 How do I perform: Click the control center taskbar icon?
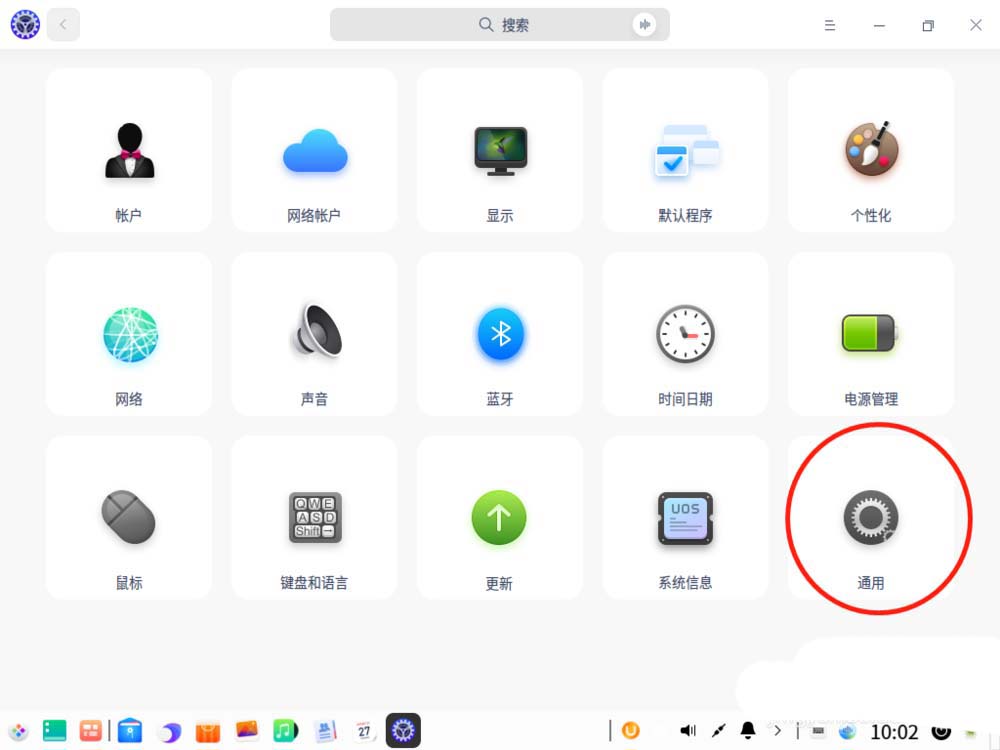tap(403, 730)
